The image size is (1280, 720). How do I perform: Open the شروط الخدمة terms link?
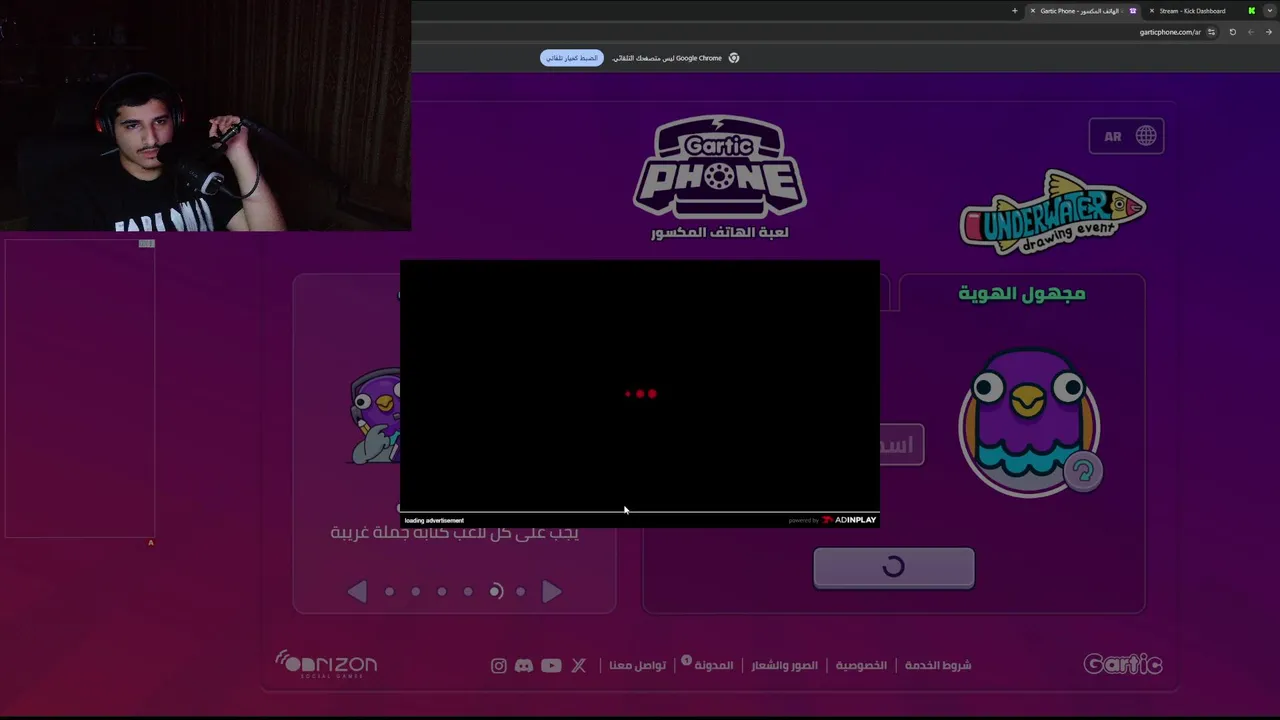[x=938, y=665]
